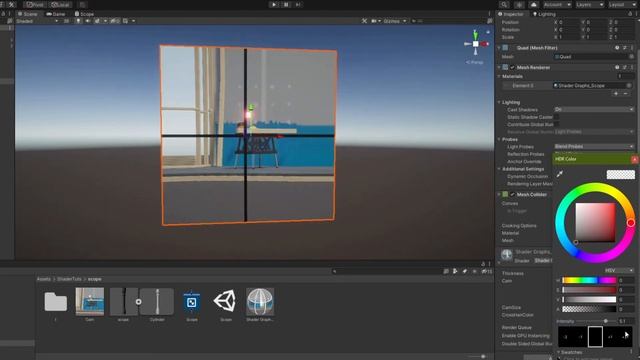The image size is (640, 360).
Task: Open the Shaded draw mode dropdown
Action: [37, 21]
